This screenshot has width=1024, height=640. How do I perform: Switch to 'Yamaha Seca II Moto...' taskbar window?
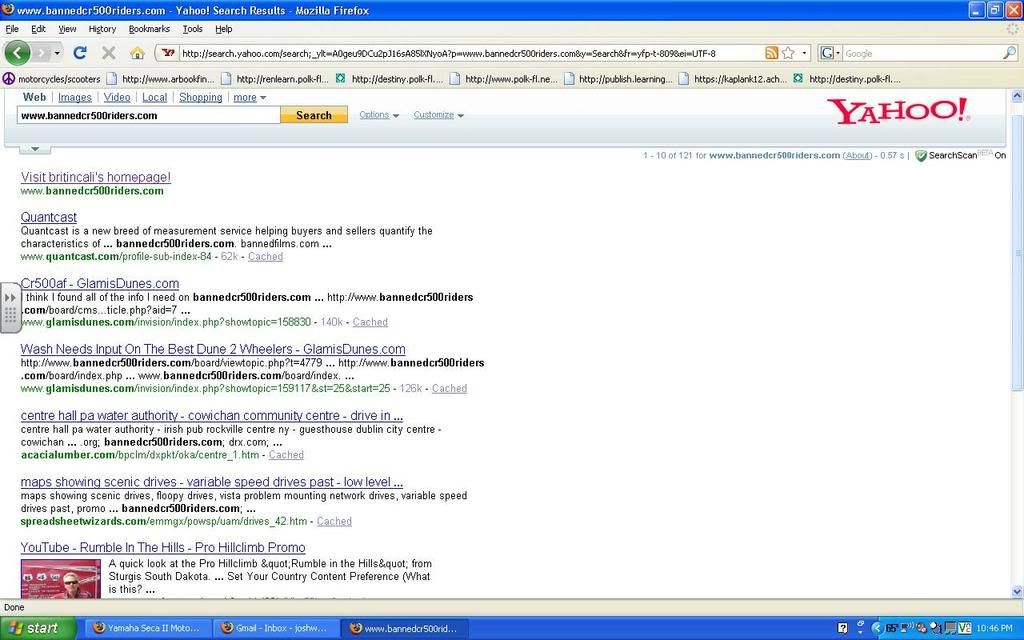[146, 628]
